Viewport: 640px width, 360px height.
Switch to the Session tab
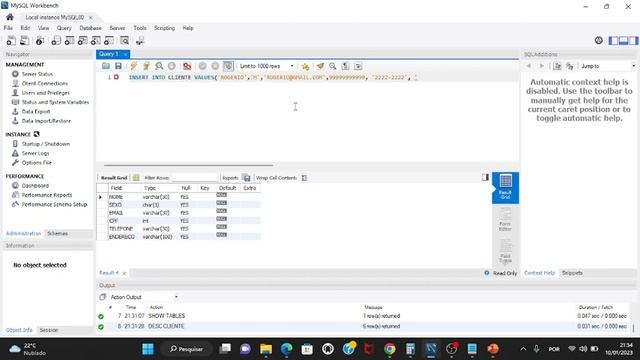tap(49, 330)
